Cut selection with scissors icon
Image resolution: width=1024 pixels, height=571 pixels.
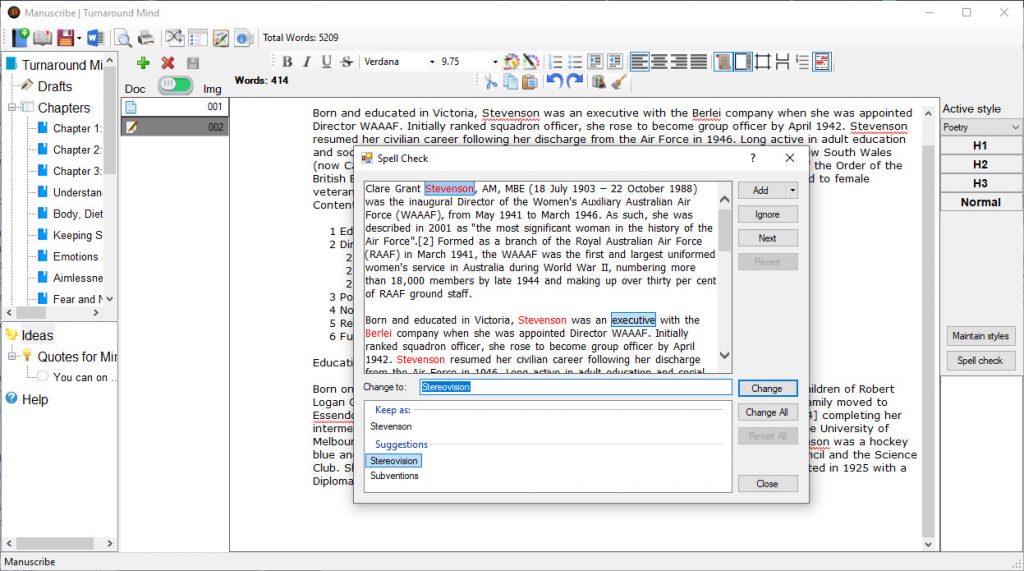point(490,82)
